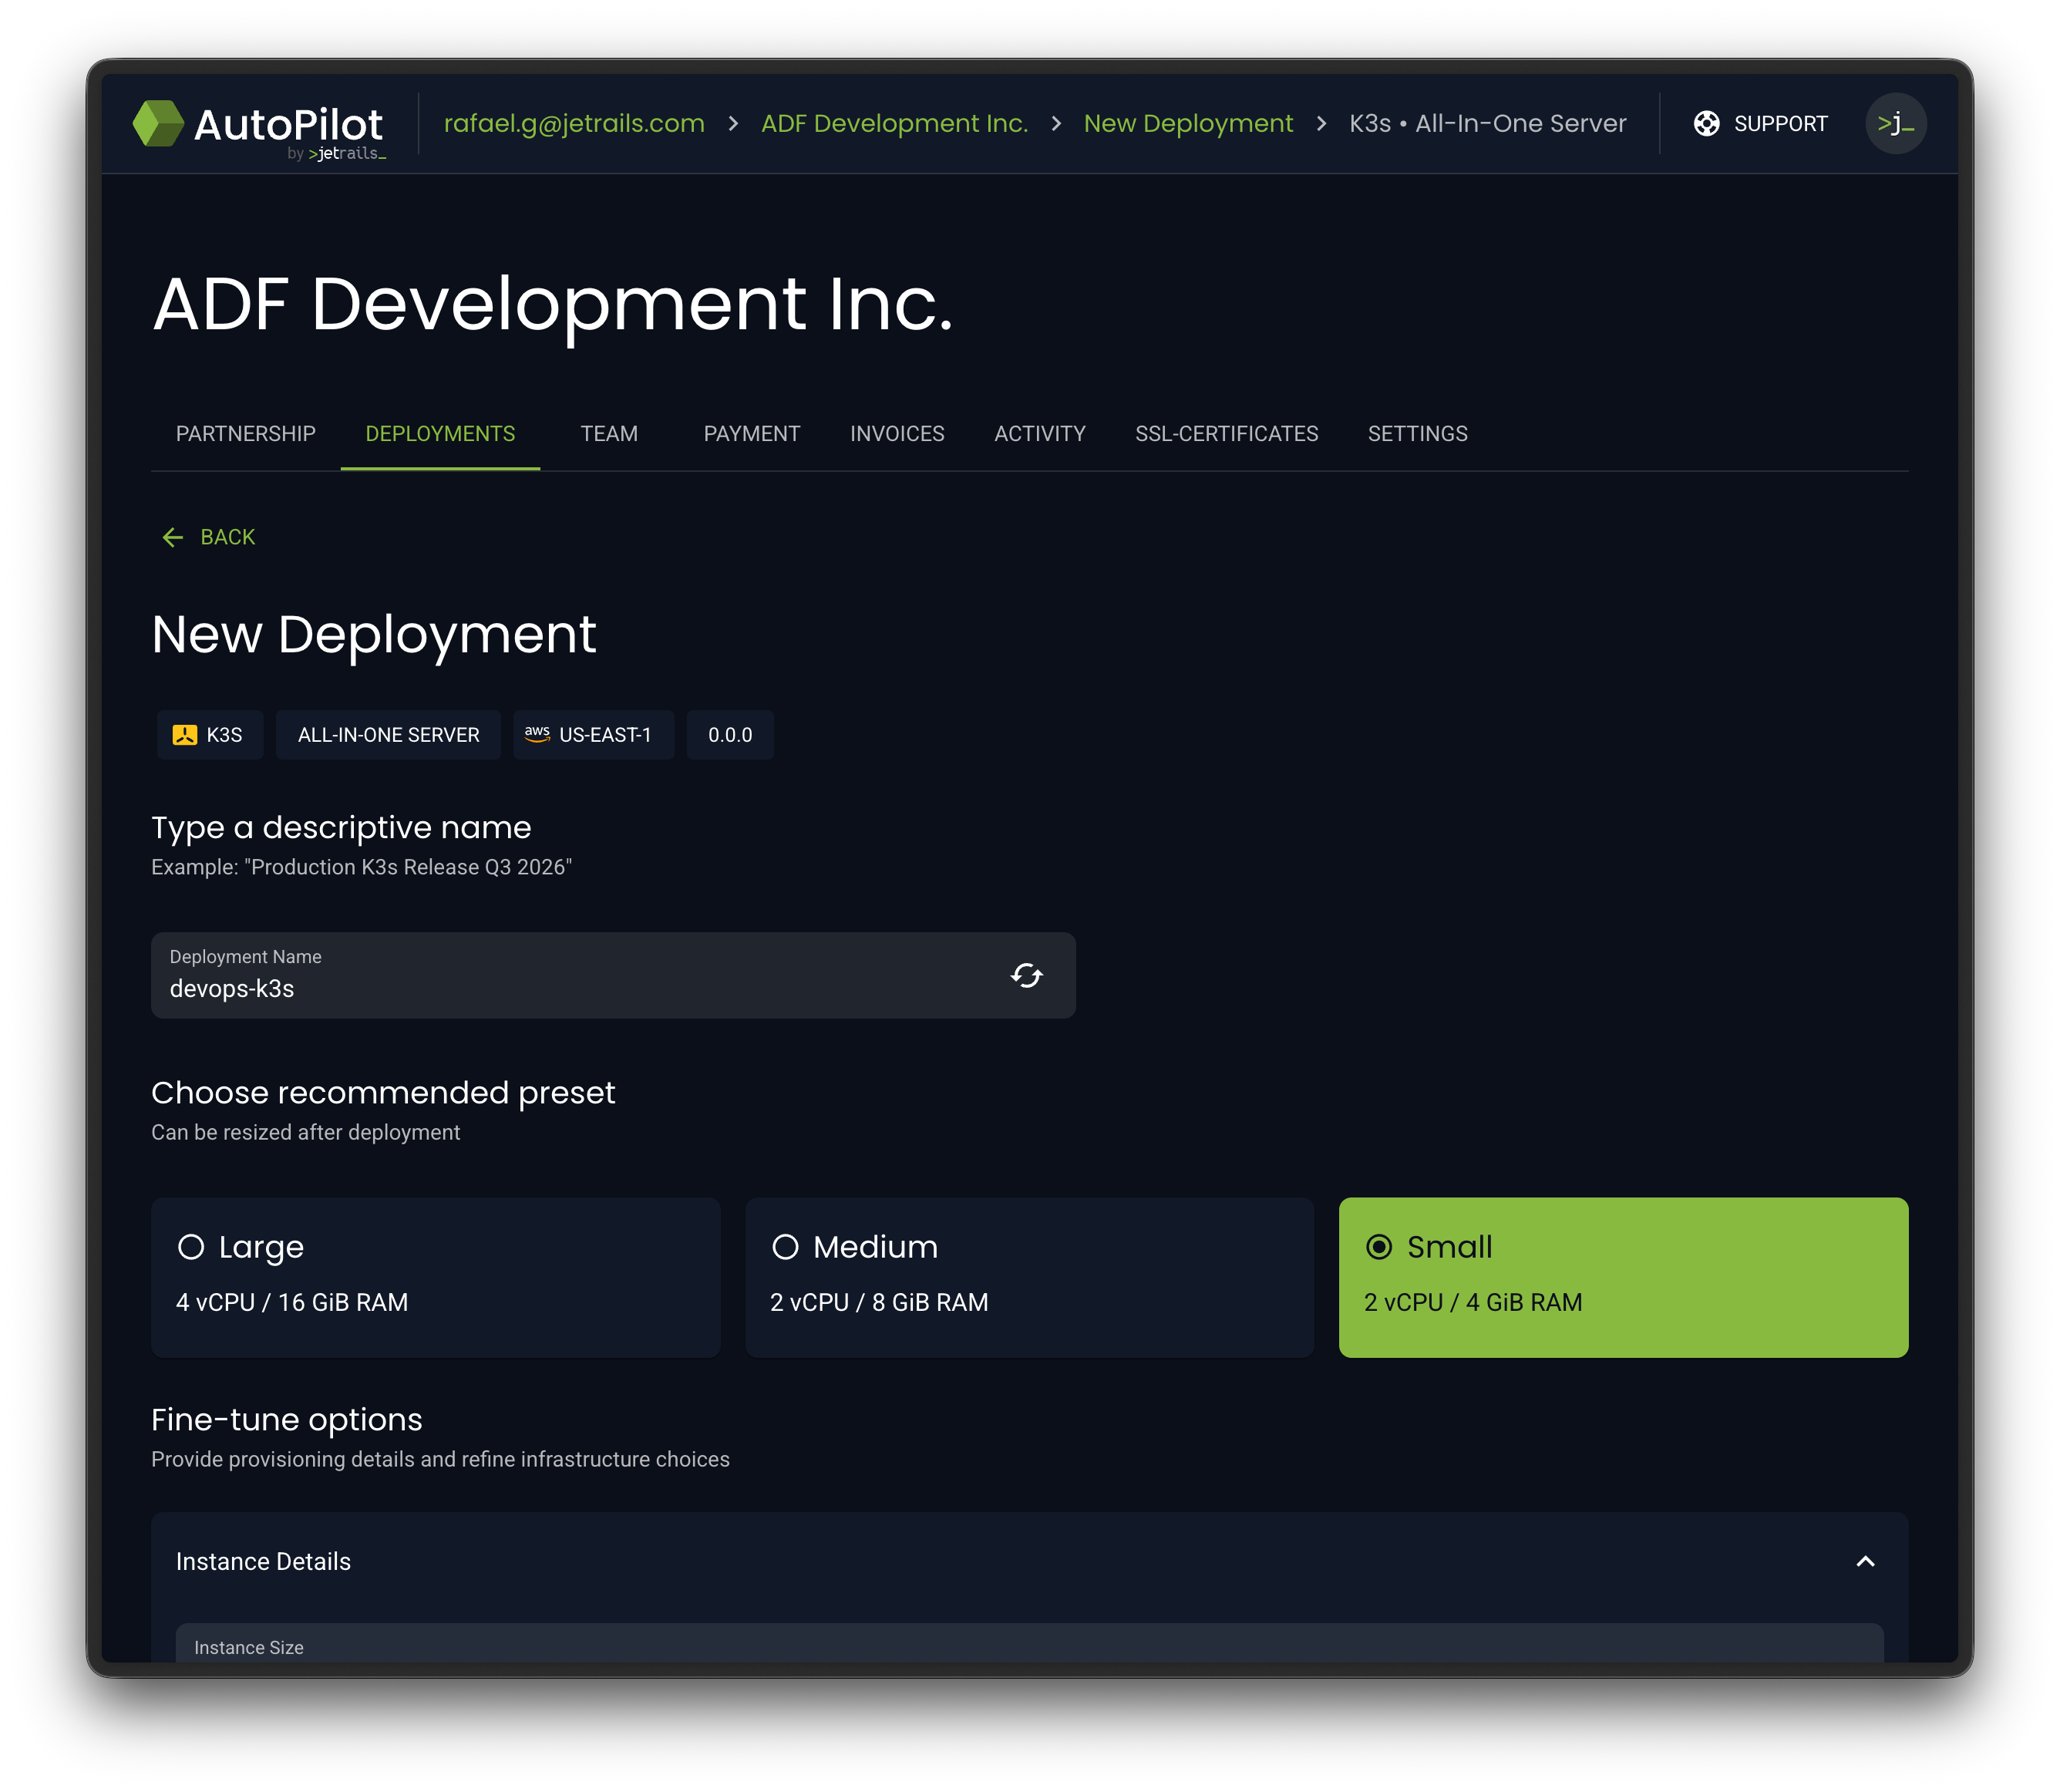Click the 'Example: "Production K3s Release Q3 2026"' text

[361, 867]
